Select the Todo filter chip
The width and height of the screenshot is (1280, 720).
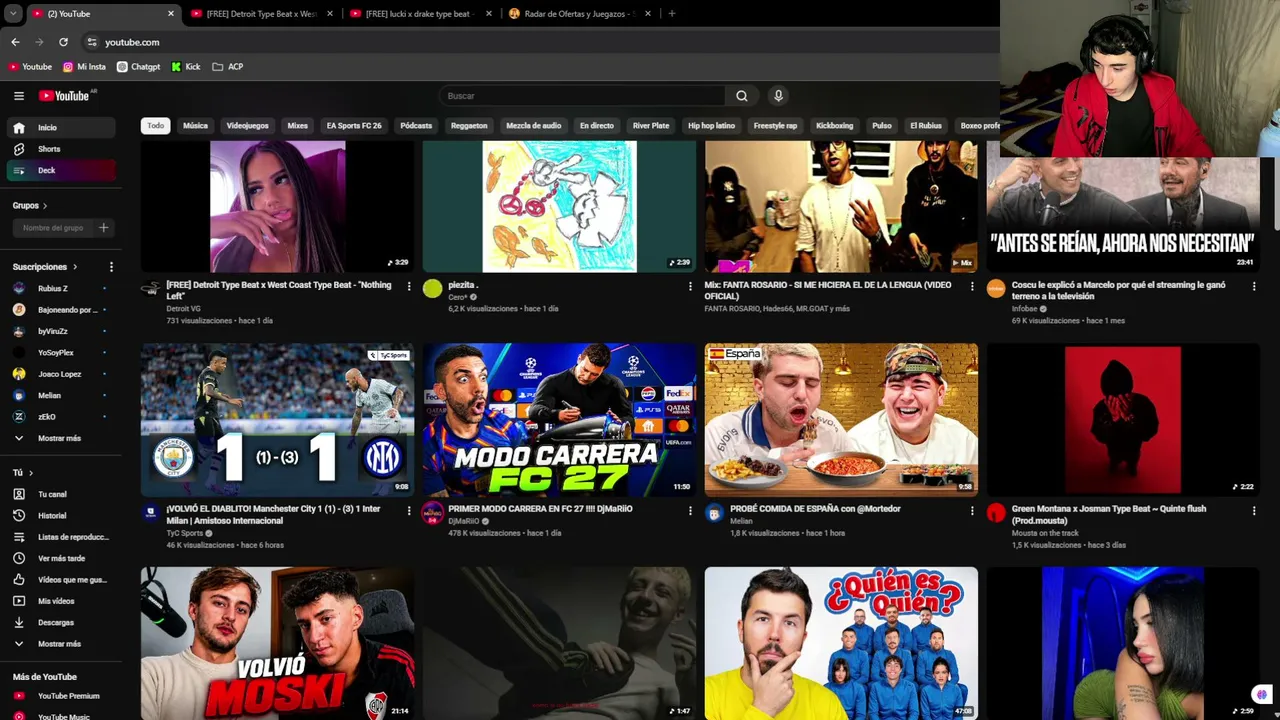point(156,126)
